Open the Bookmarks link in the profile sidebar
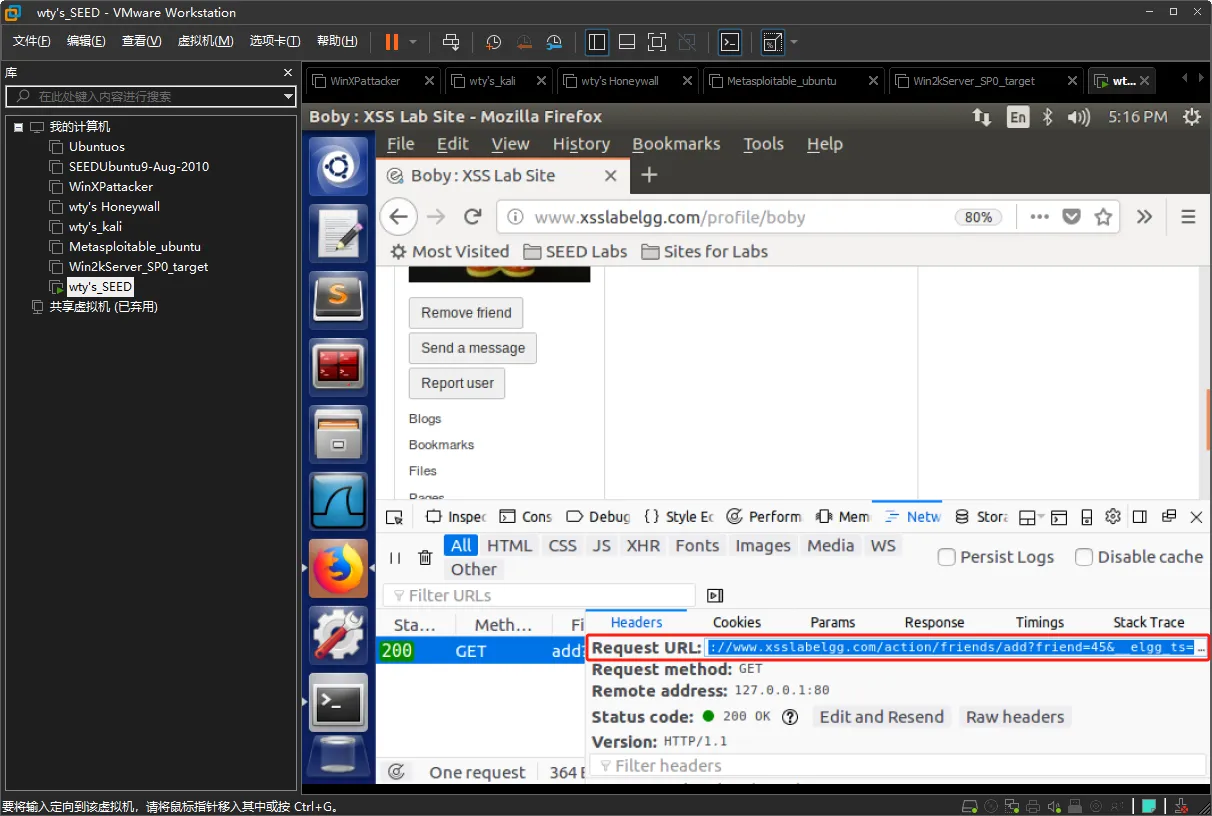Screen dimensions: 1212x816 pyautogui.click(x=441, y=445)
